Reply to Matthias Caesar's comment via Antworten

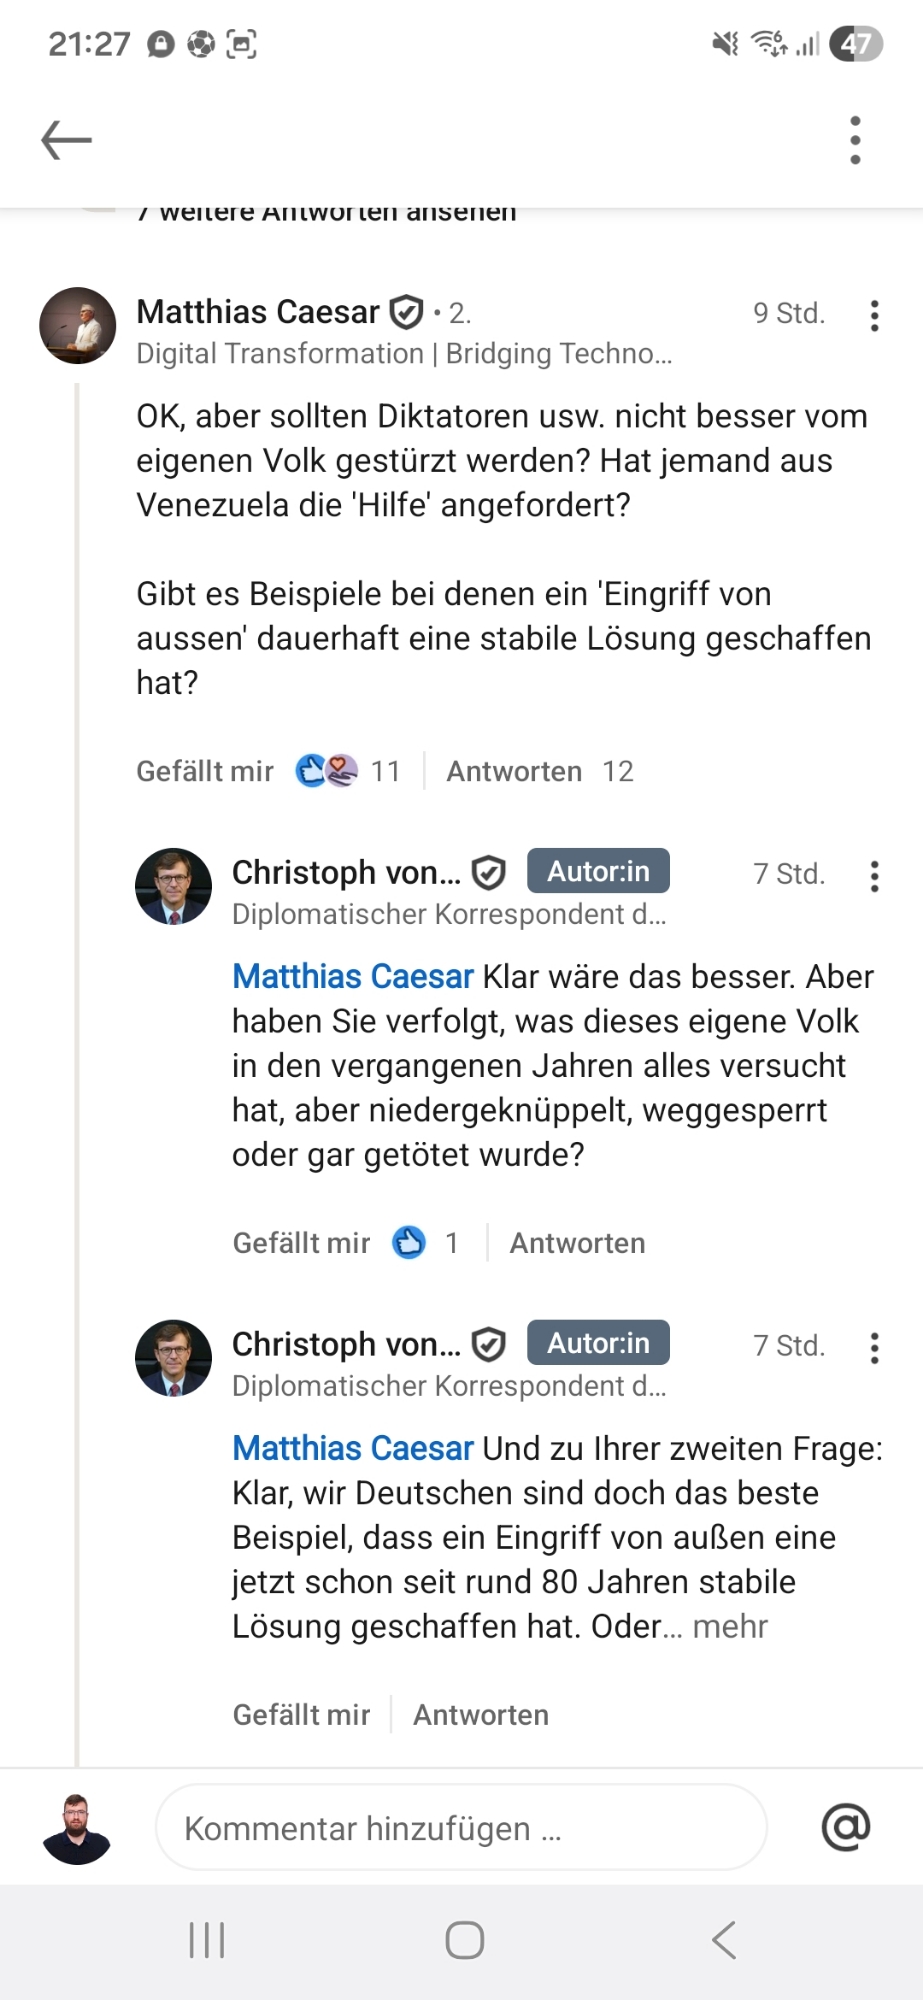pos(514,771)
